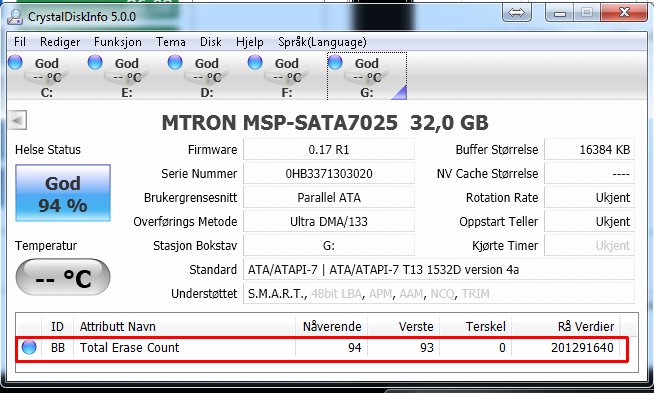The image size is (654, 393).
Task: Open the Funksjon menu
Action: tap(118, 42)
